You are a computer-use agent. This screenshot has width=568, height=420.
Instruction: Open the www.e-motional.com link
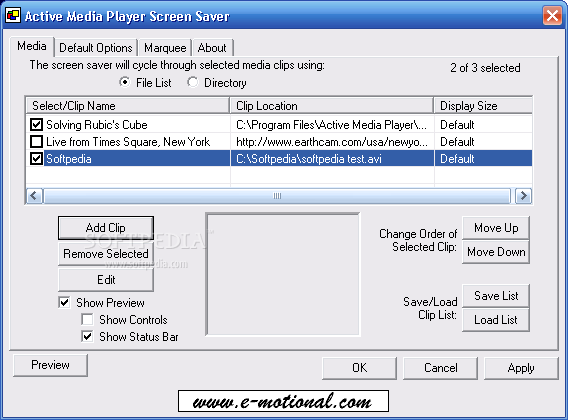click(283, 401)
